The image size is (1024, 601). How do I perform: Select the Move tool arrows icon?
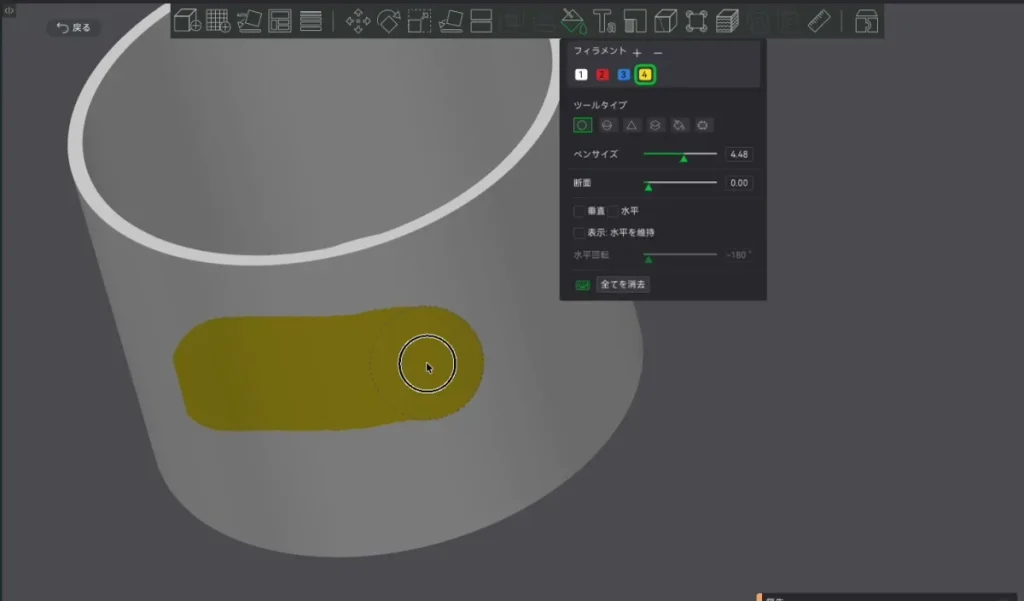pos(358,21)
